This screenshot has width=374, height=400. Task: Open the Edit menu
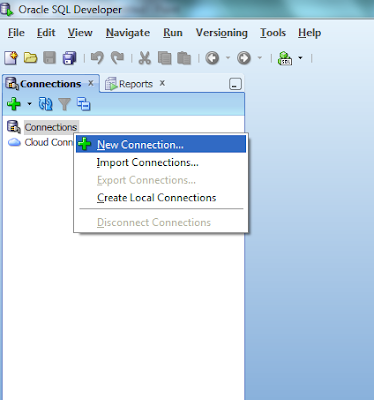(46, 33)
